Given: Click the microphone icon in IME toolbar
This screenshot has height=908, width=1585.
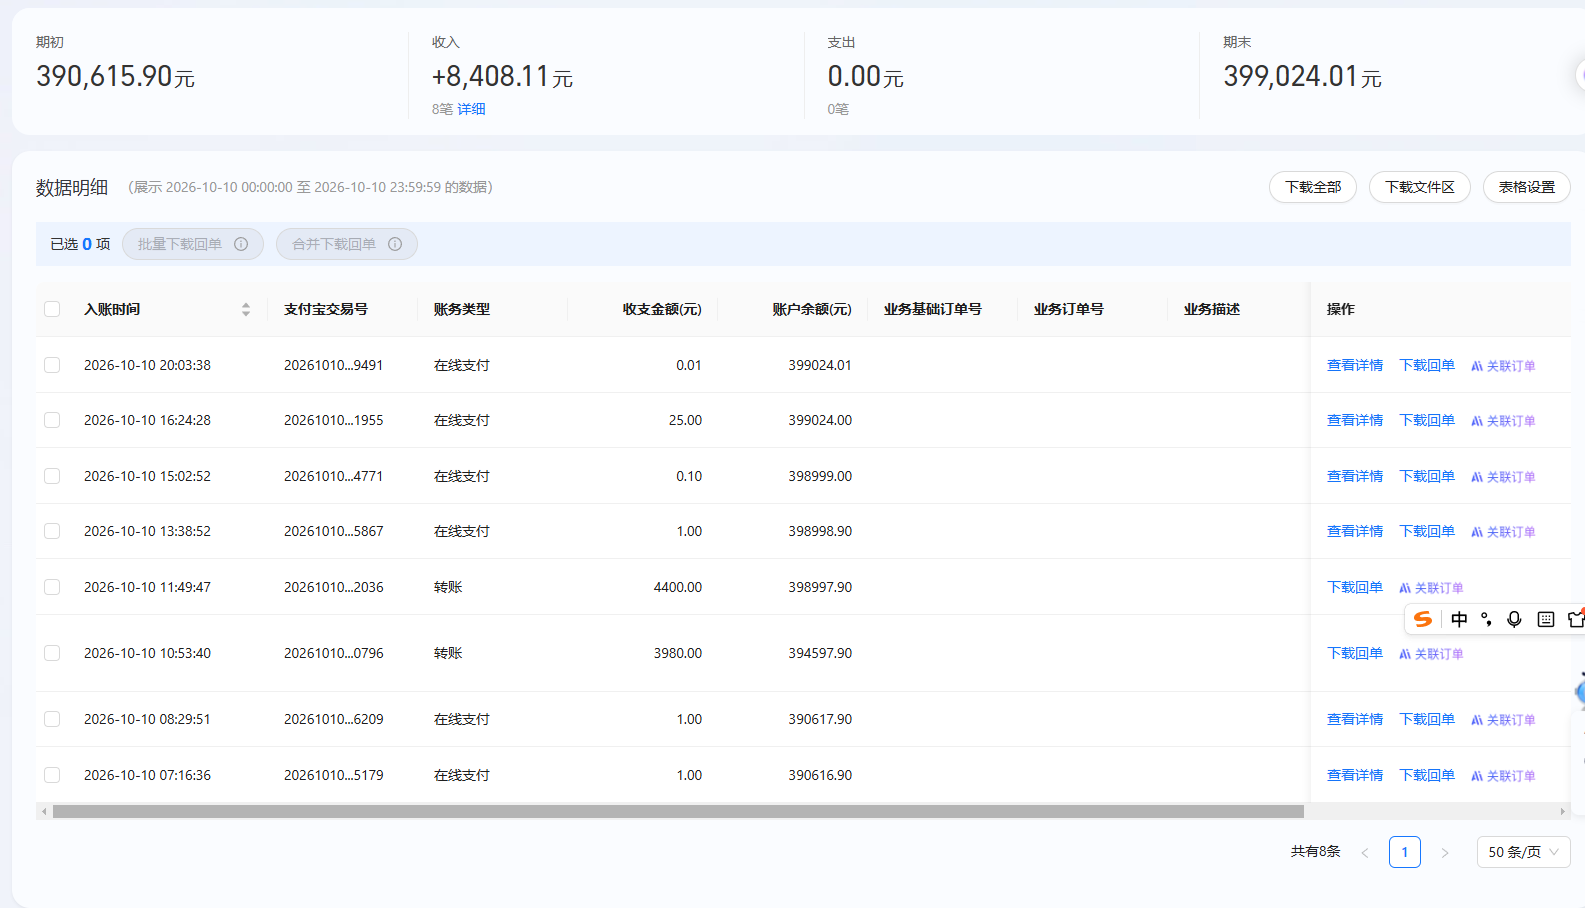Looking at the screenshot, I should pyautogui.click(x=1514, y=620).
